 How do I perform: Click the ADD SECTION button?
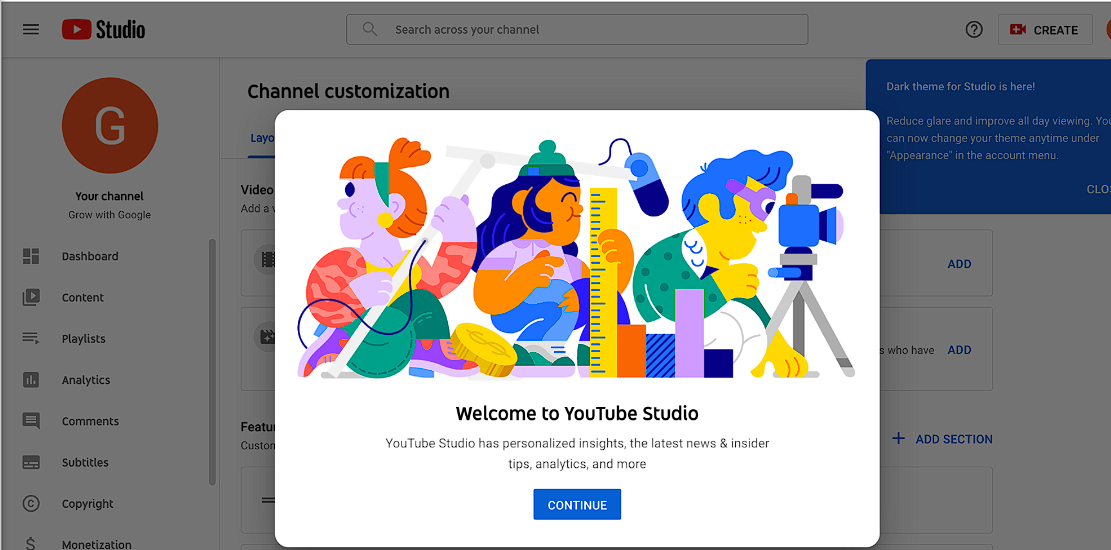click(x=942, y=439)
